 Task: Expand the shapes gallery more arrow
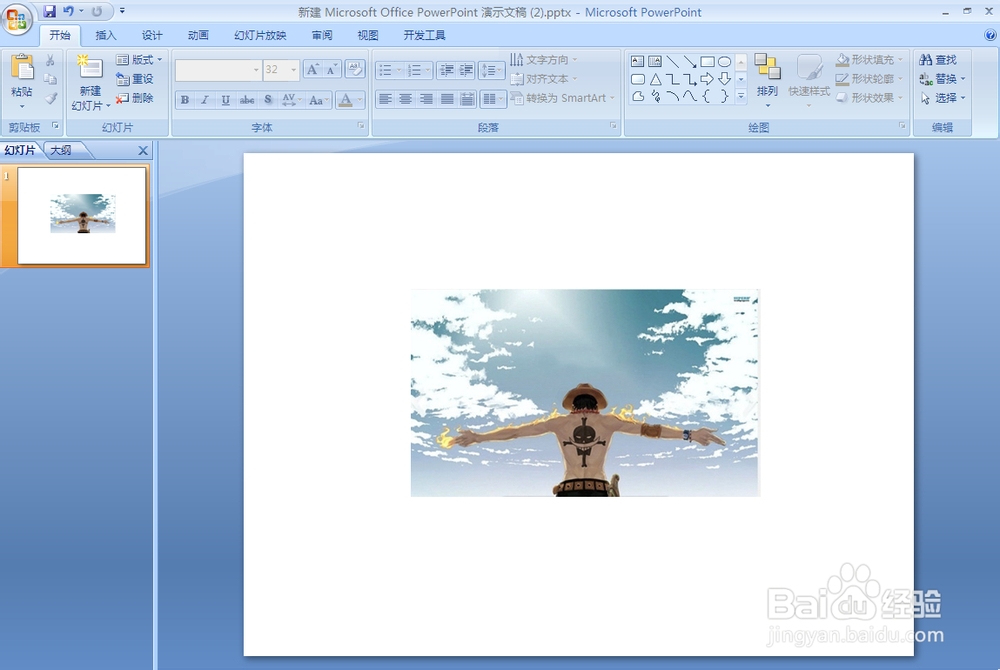click(741, 96)
